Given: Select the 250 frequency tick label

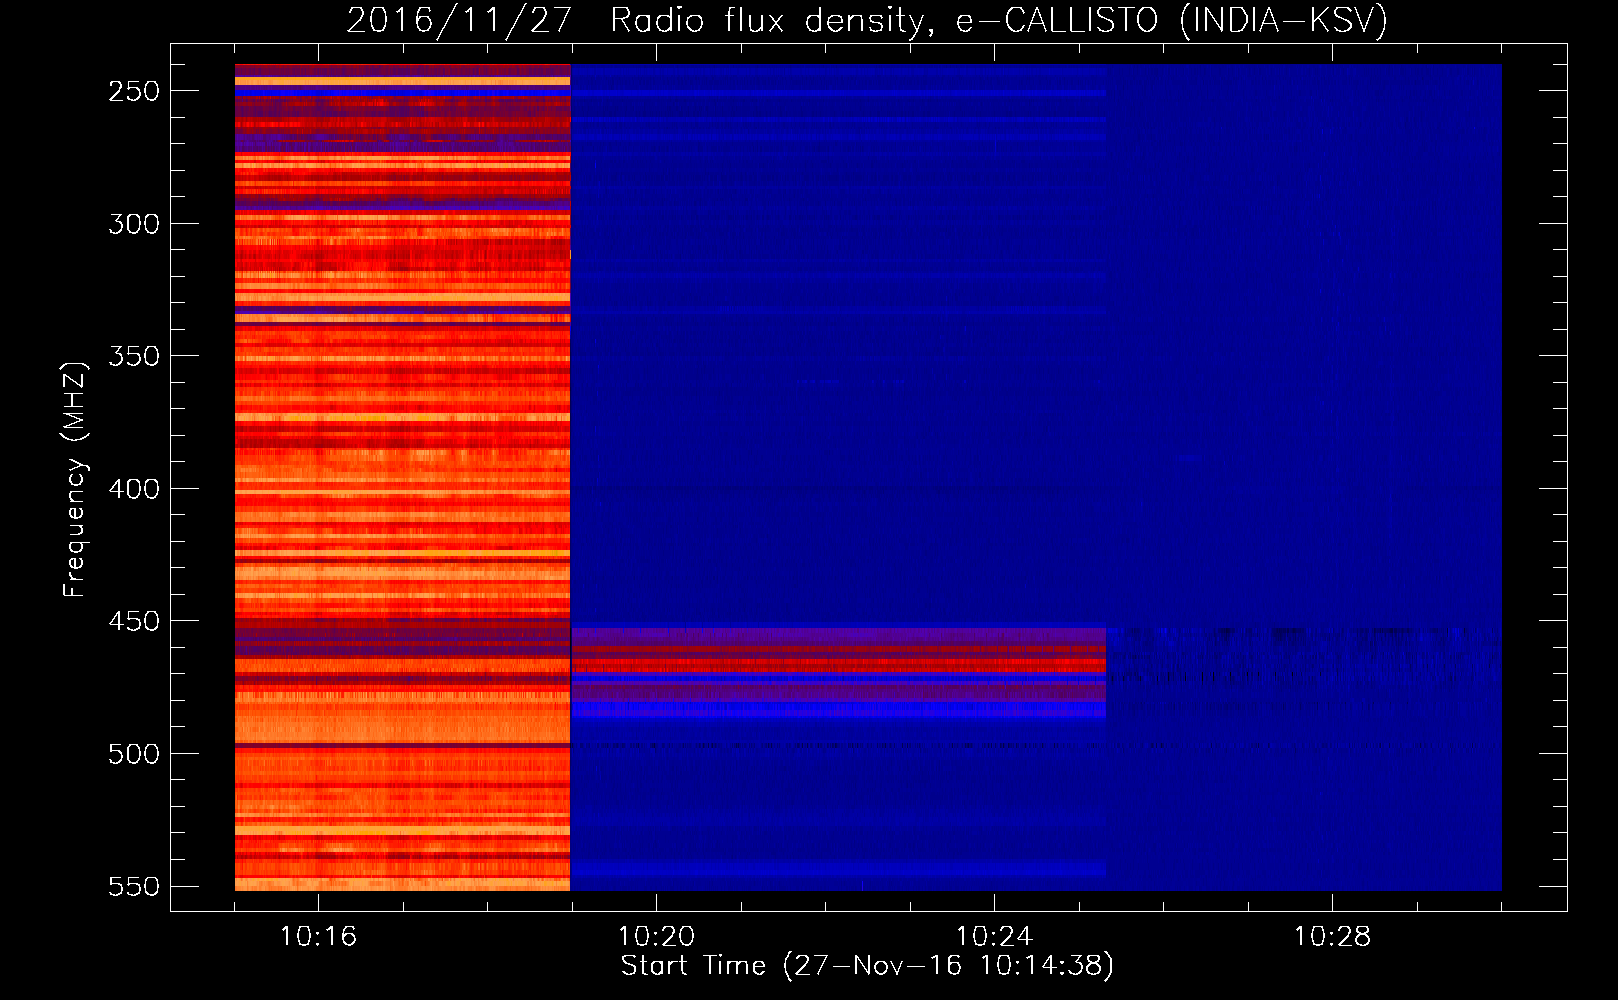Looking at the screenshot, I should (x=134, y=91).
